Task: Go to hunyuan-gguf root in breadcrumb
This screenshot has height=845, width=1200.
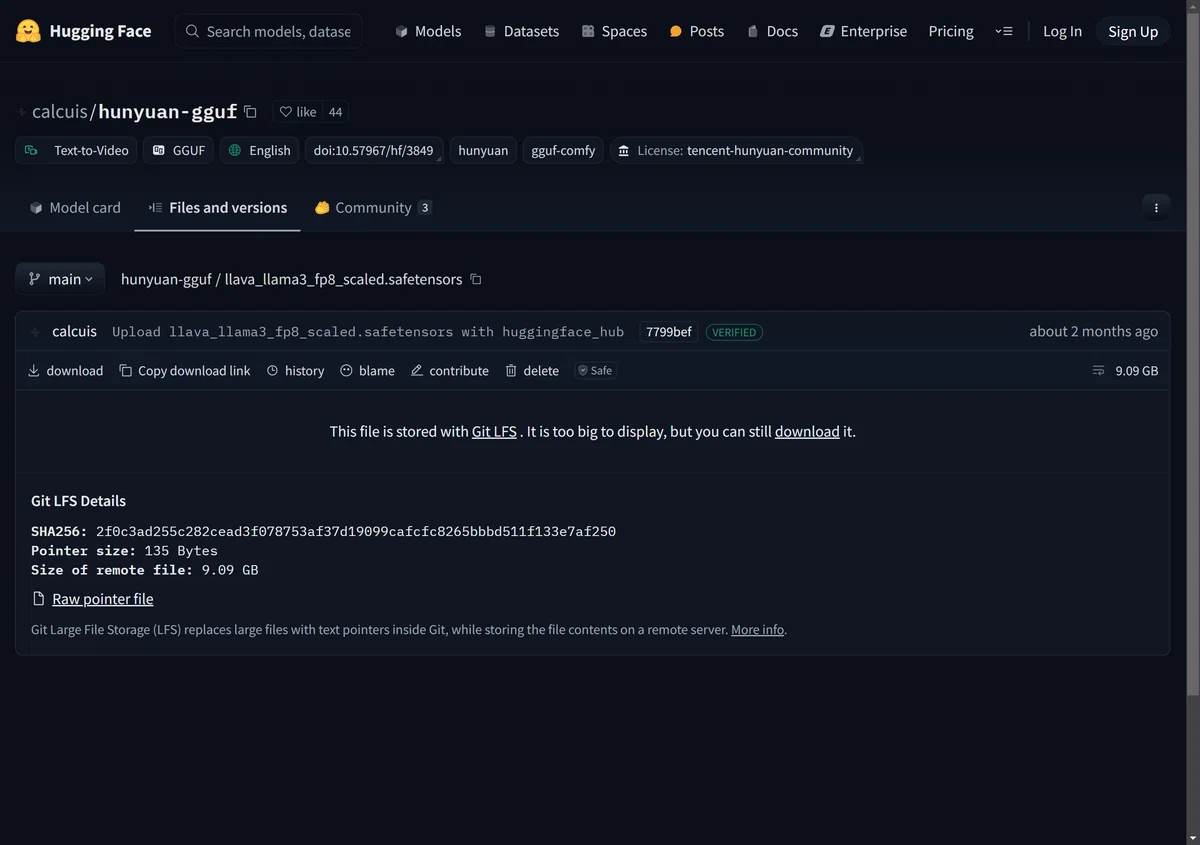Action: tap(166, 279)
